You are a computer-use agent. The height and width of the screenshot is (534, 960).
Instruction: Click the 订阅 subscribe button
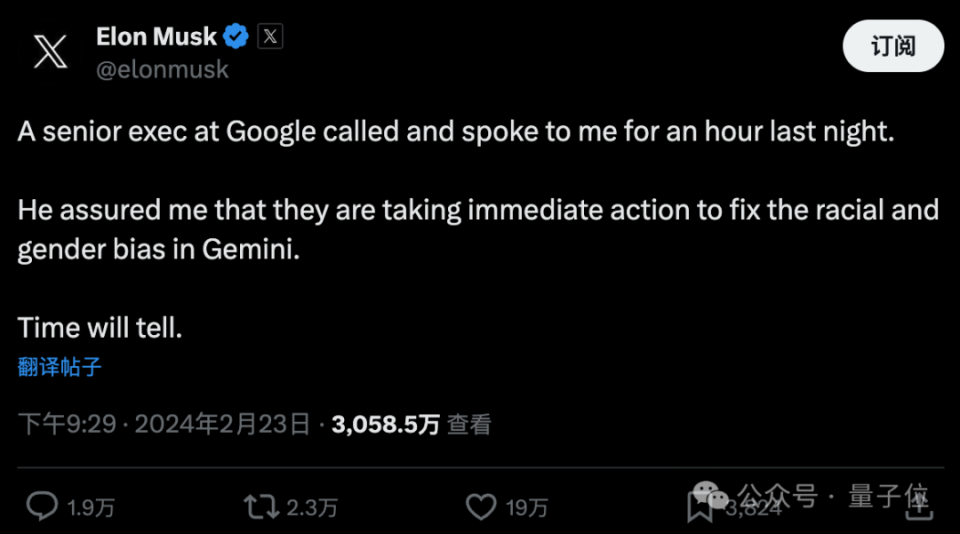[893, 46]
